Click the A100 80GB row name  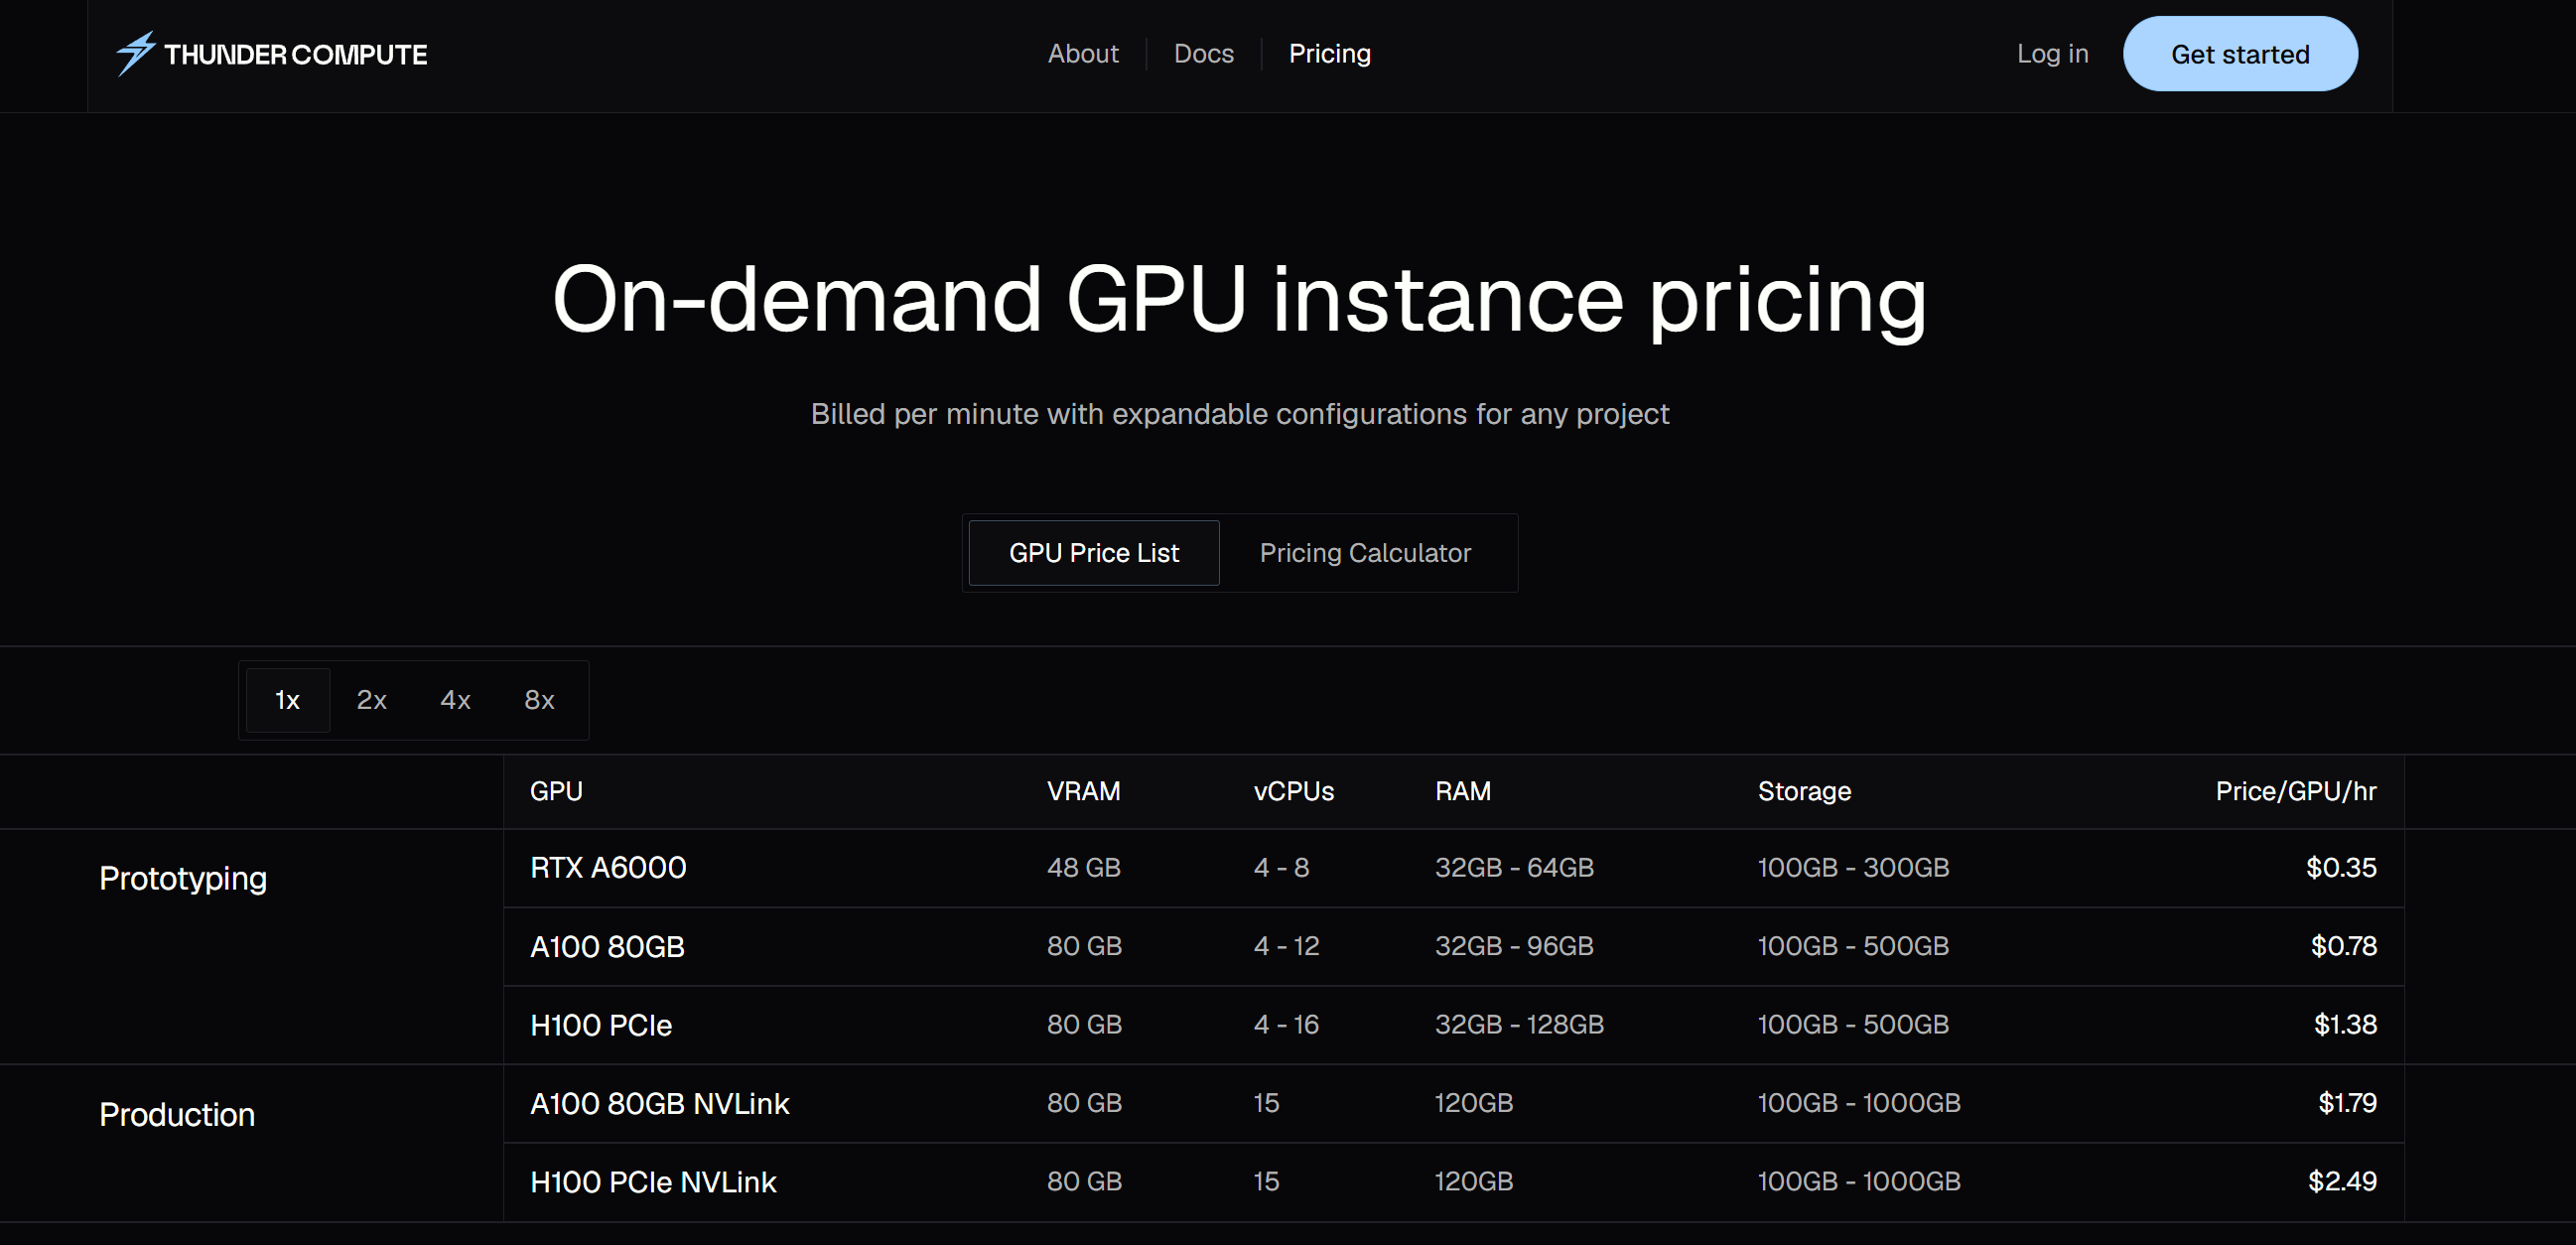point(607,946)
